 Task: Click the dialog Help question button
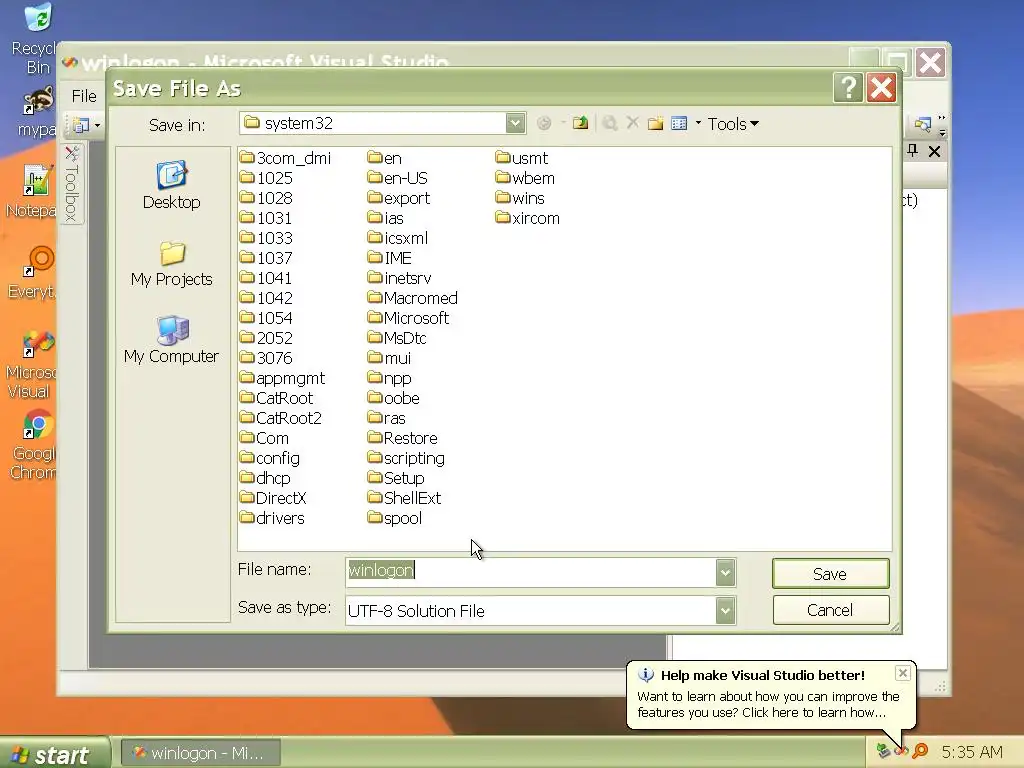pyautogui.click(x=848, y=88)
